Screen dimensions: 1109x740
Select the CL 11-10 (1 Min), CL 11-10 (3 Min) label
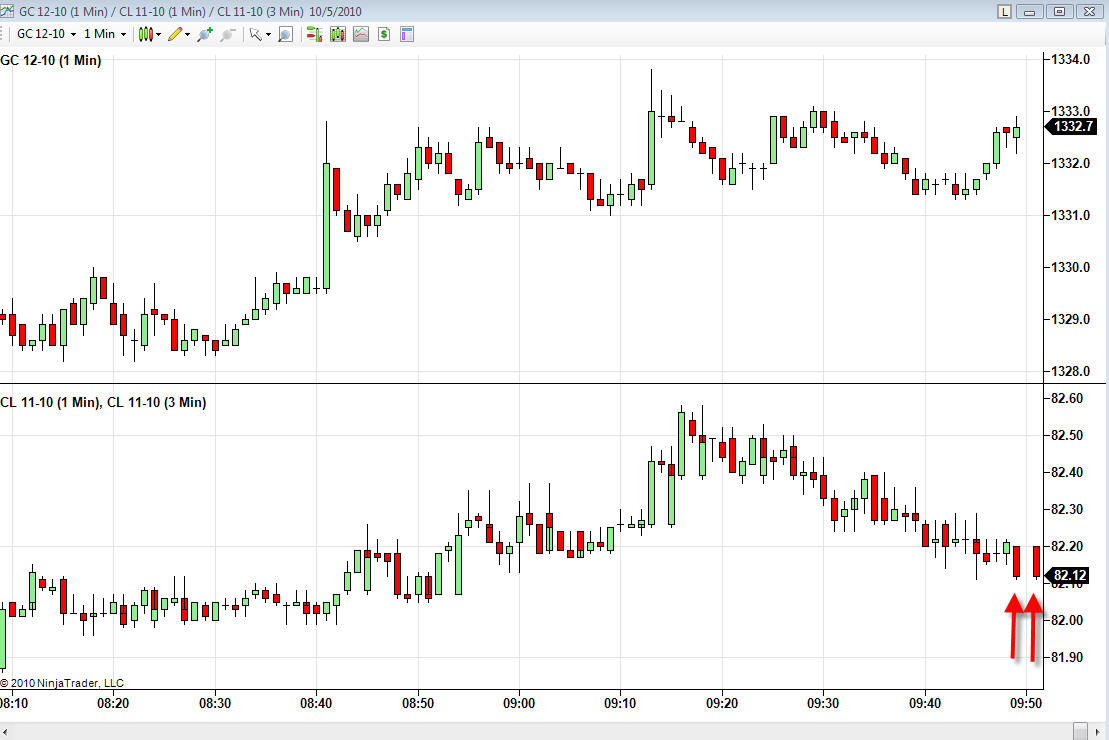(x=103, y=403)
